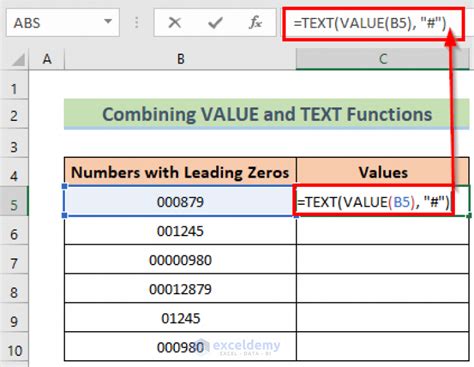Click empty Values cell next to 001245

383,230
